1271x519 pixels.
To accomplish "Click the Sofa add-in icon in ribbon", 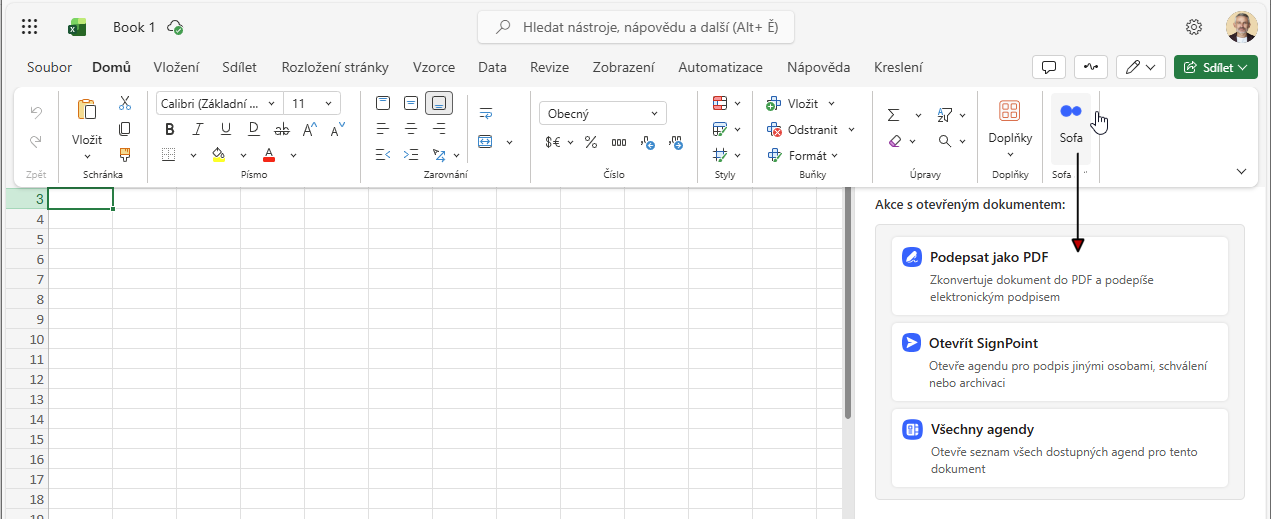I will point(1071,122).
